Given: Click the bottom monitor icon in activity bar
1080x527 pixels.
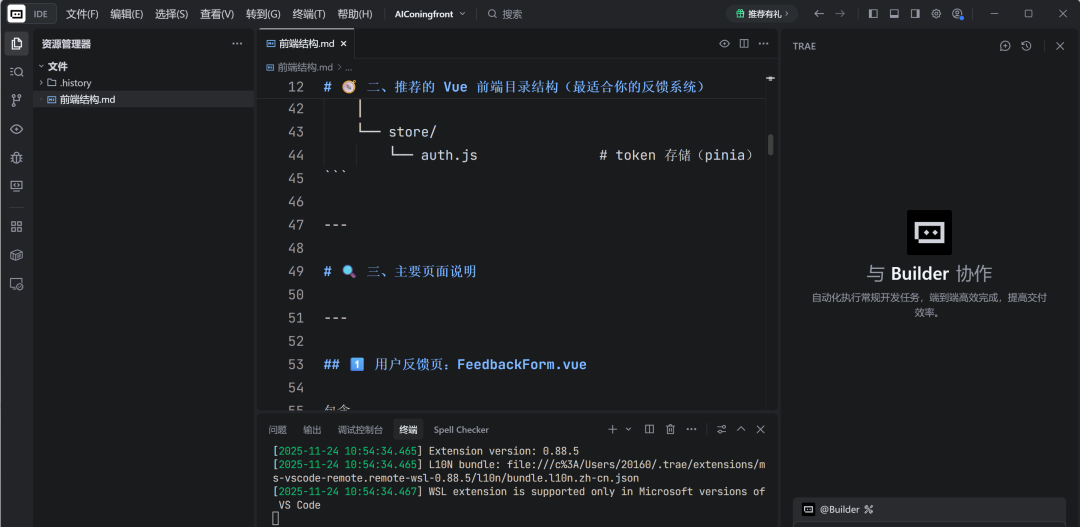Looking at the screenshot, I should [17, 284].
